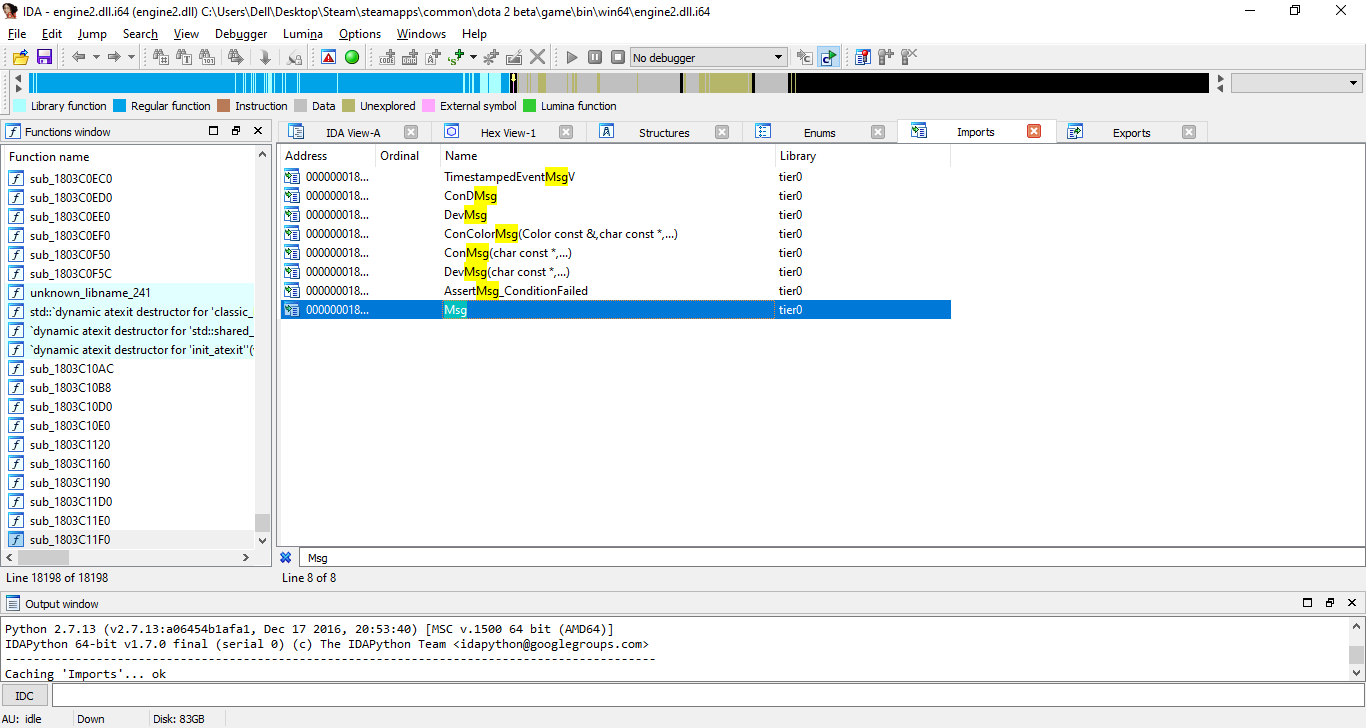The height and width of the screenshot is (728, 1366).
Task: Open the Options menu
Action: (x=360, y=33)
